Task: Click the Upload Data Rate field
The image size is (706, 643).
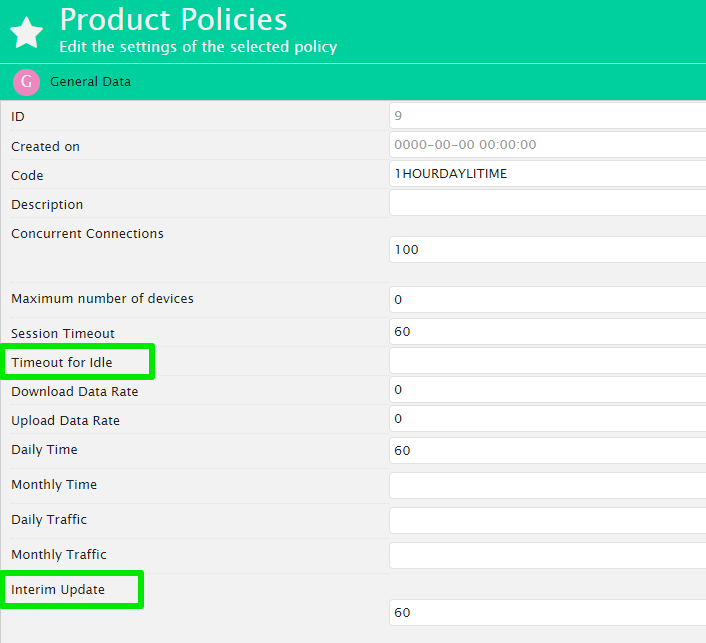Action: tap(547, 420)
